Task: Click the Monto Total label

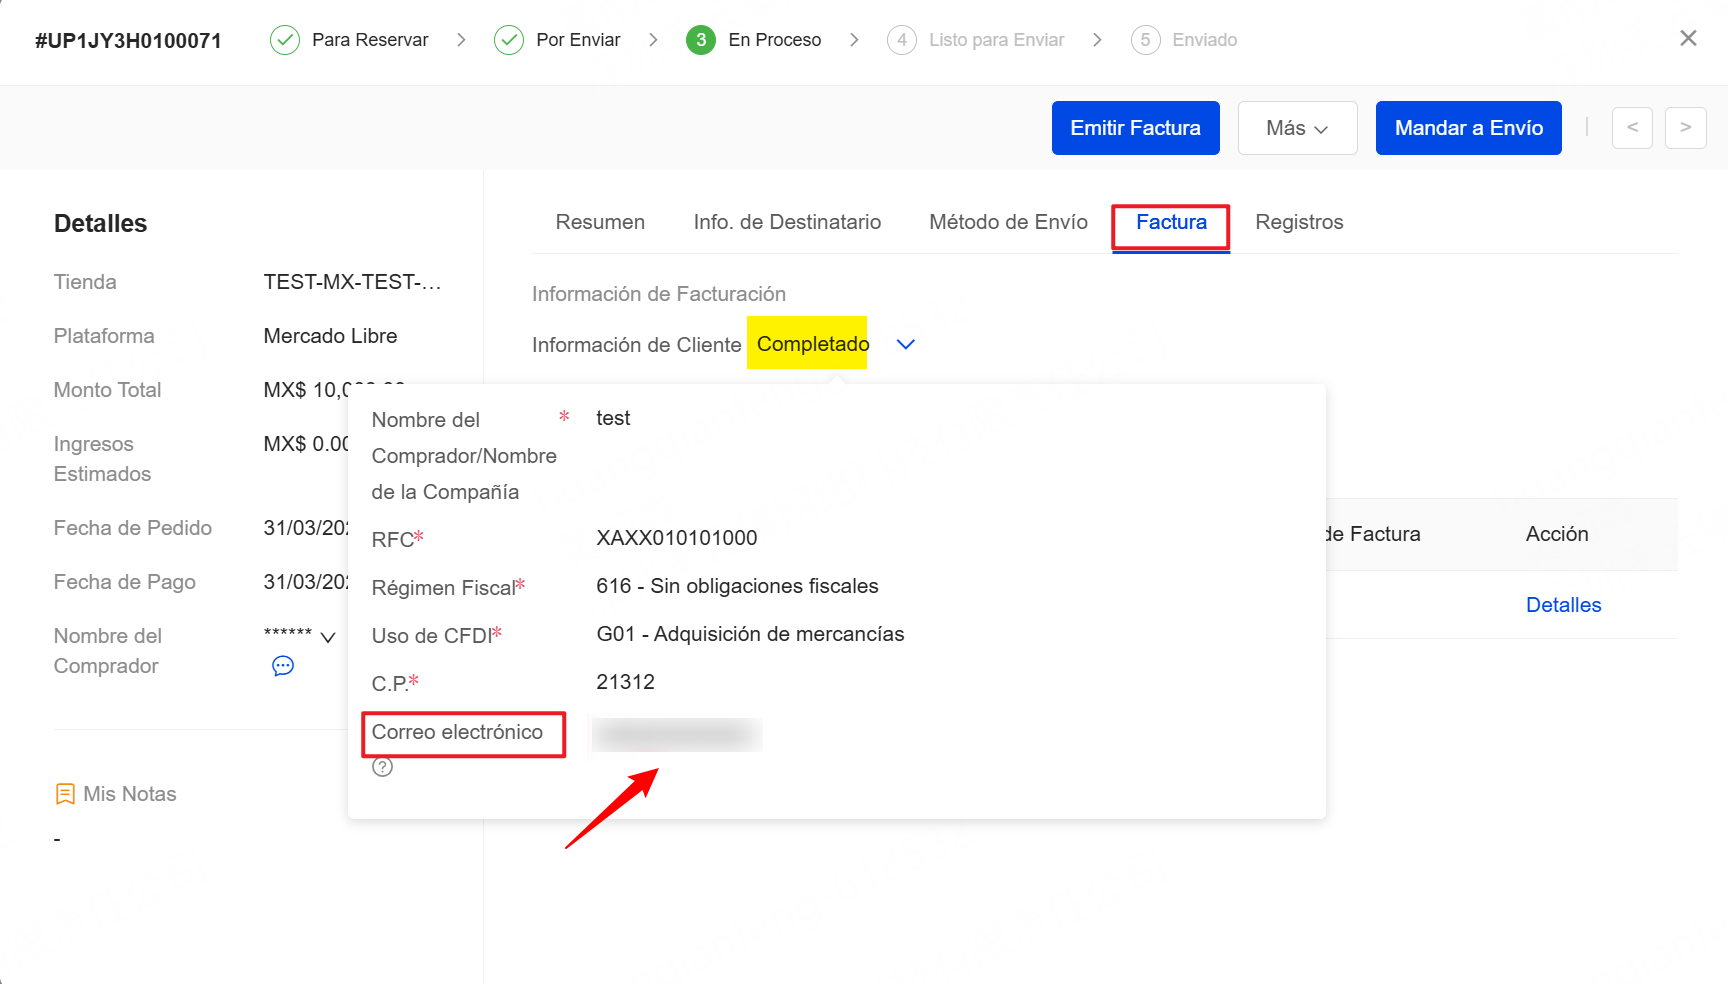Action: (107, 390)
